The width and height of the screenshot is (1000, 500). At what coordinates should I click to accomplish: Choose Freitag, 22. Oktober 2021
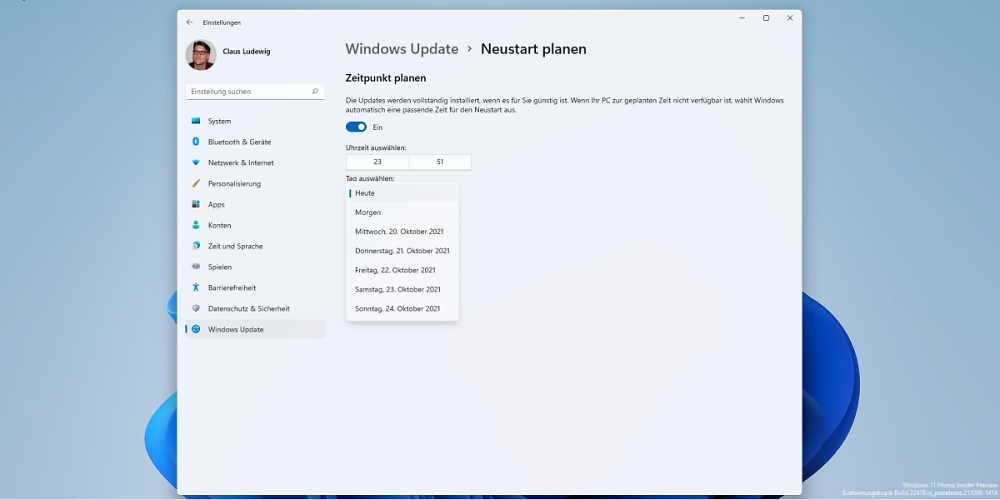click(402, 270)
